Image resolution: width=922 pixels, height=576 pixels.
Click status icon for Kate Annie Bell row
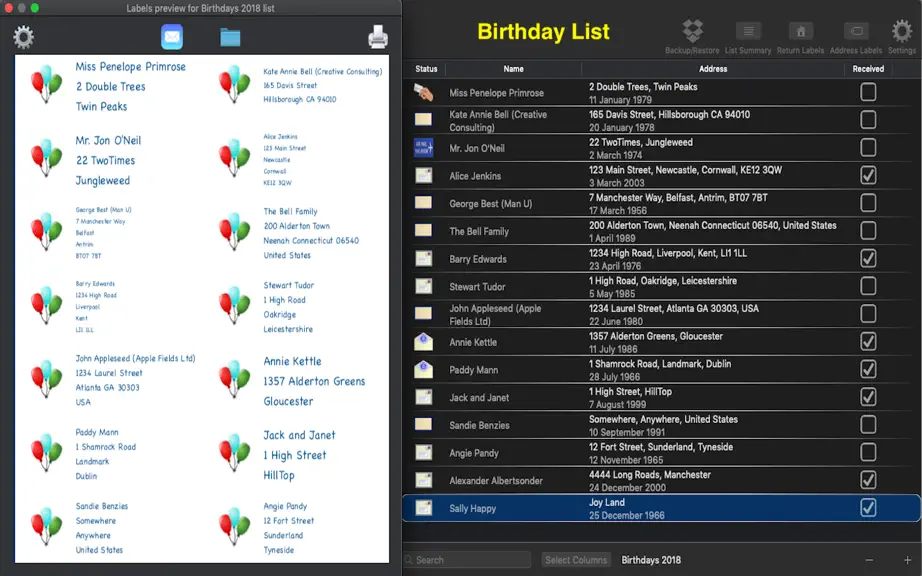423,119
